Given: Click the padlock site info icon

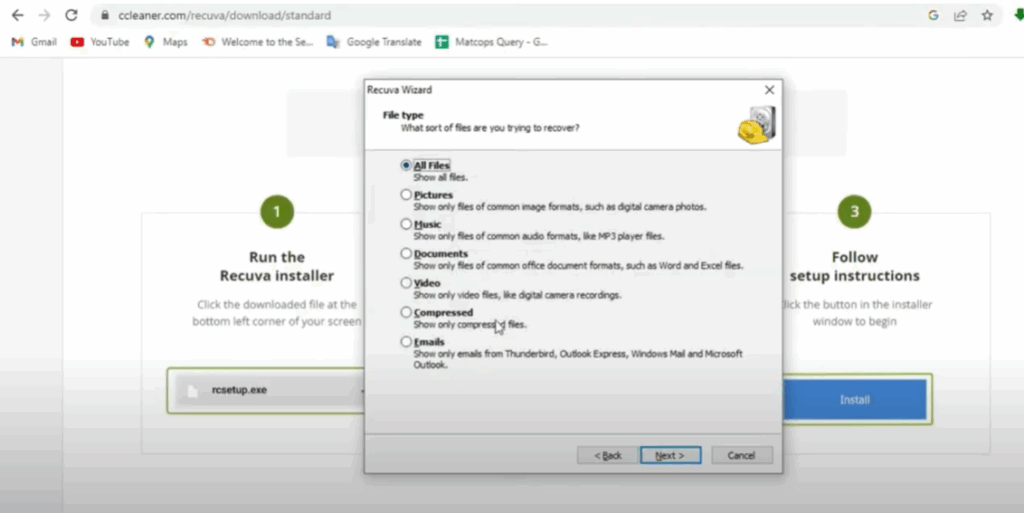Looking at the screenshot, I should (x=104, y=15).
